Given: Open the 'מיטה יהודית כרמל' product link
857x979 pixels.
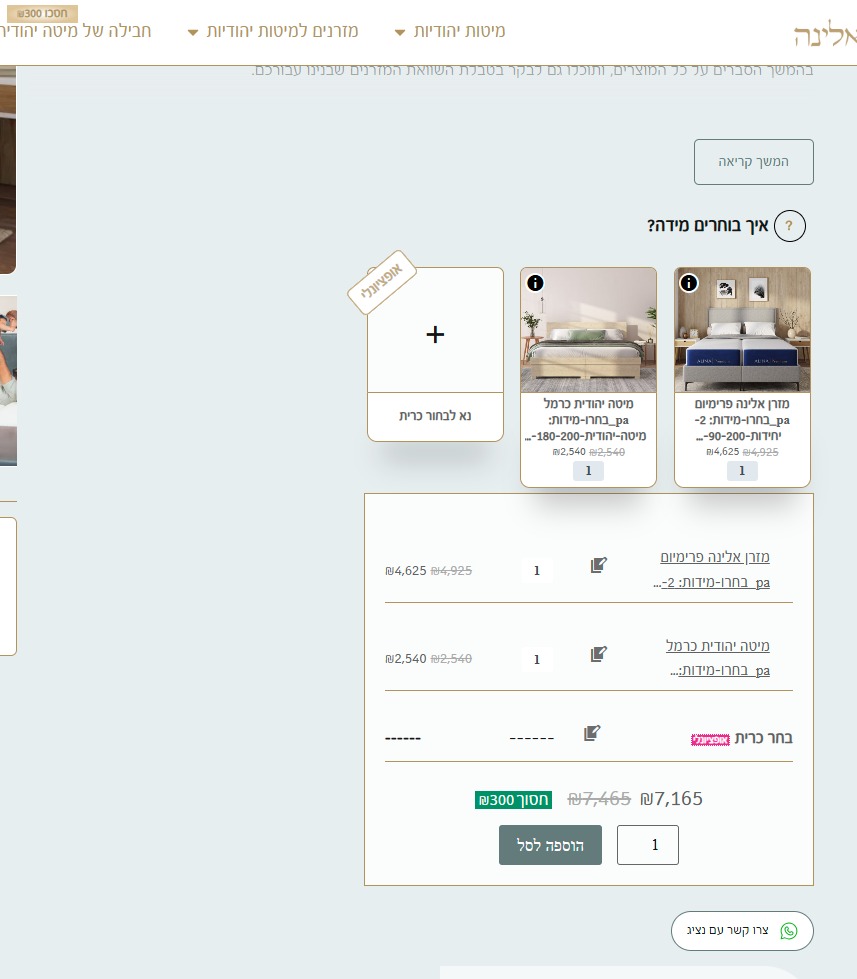Looking at the screenshot, I should click(717, 646).
